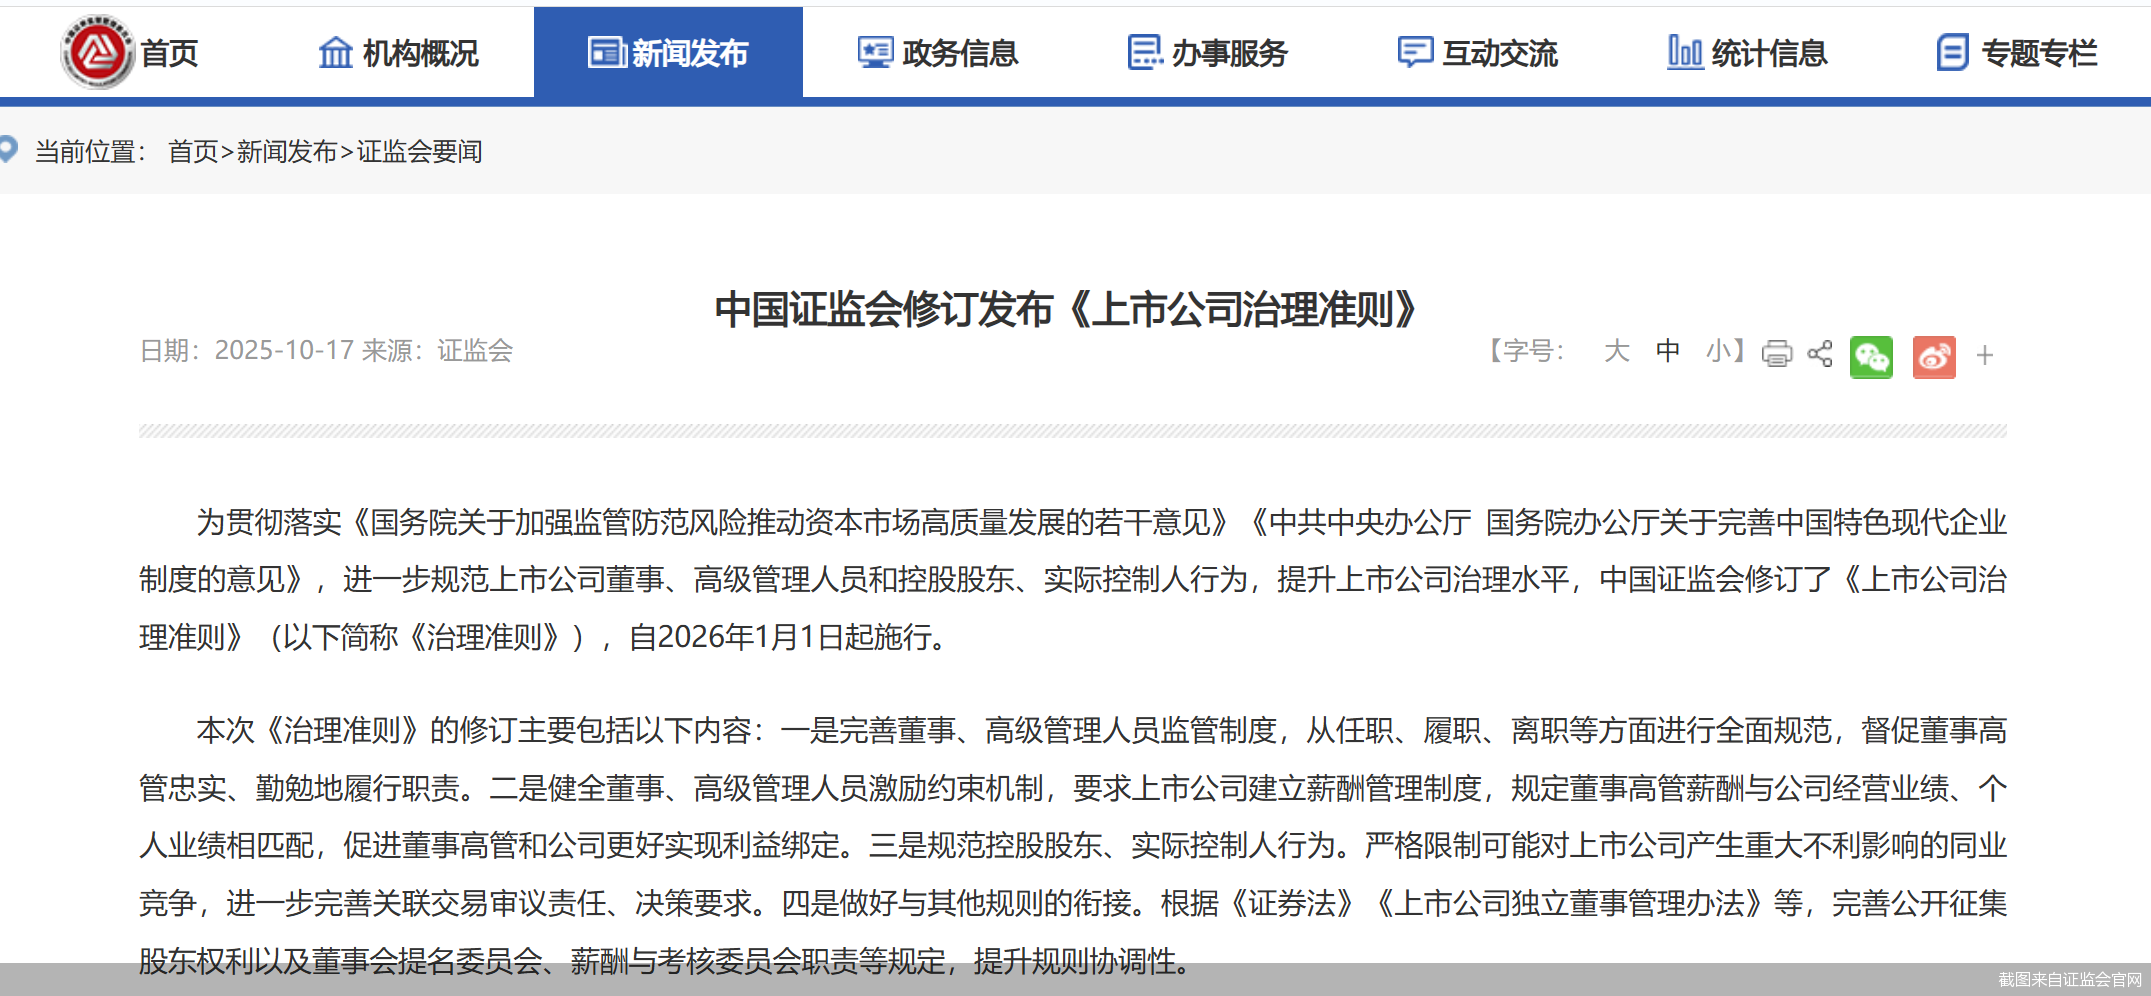The image size is (2151, 996).
Task: Set font size to 大
Action: pos(1617,352)
